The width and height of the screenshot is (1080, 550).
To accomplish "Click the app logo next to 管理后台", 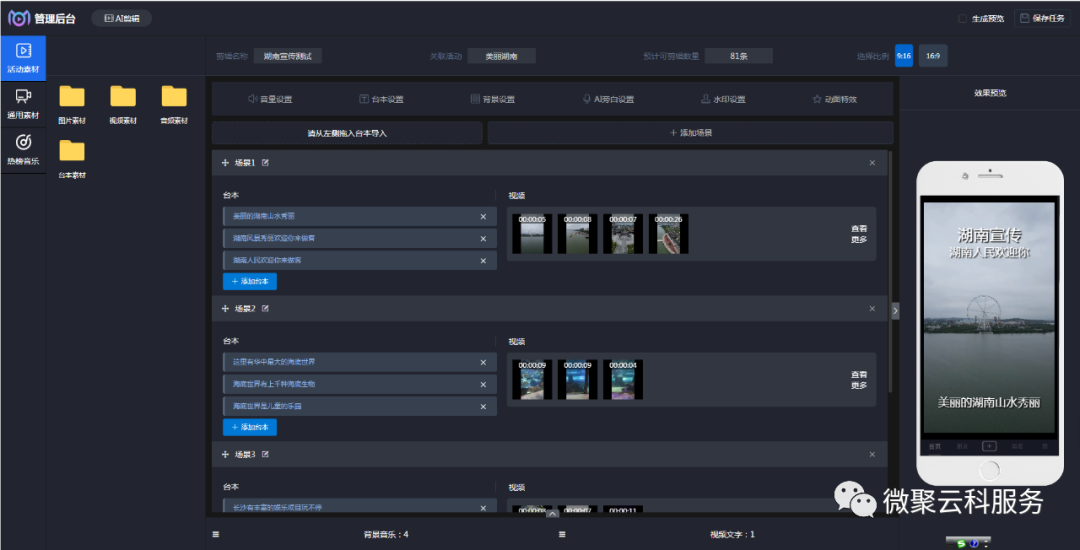I will (19, 19).
